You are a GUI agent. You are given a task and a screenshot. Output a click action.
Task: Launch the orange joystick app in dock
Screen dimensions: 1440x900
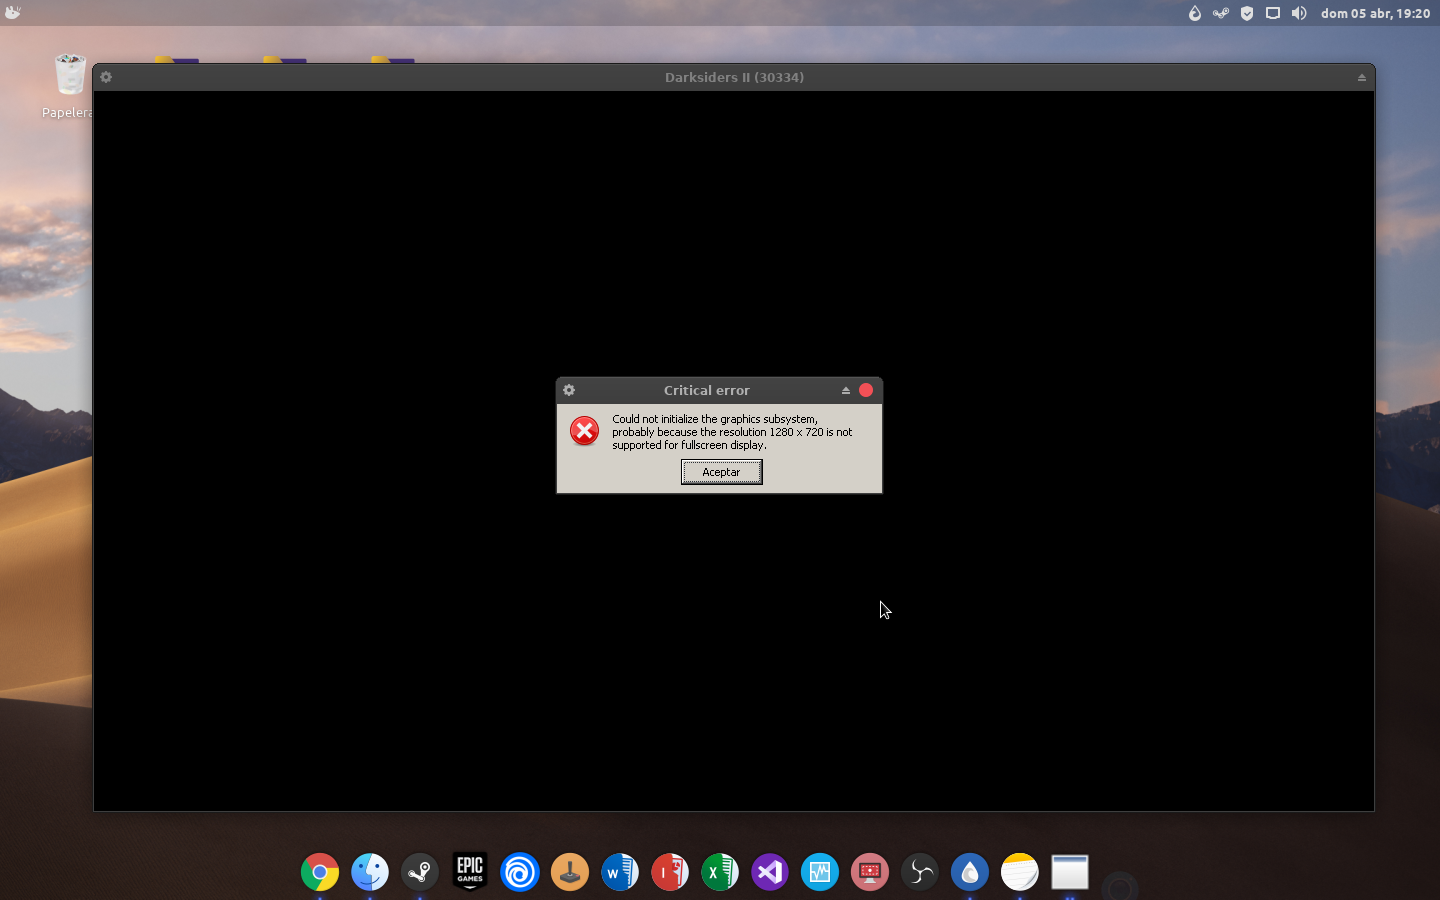(x=570, y=872)
